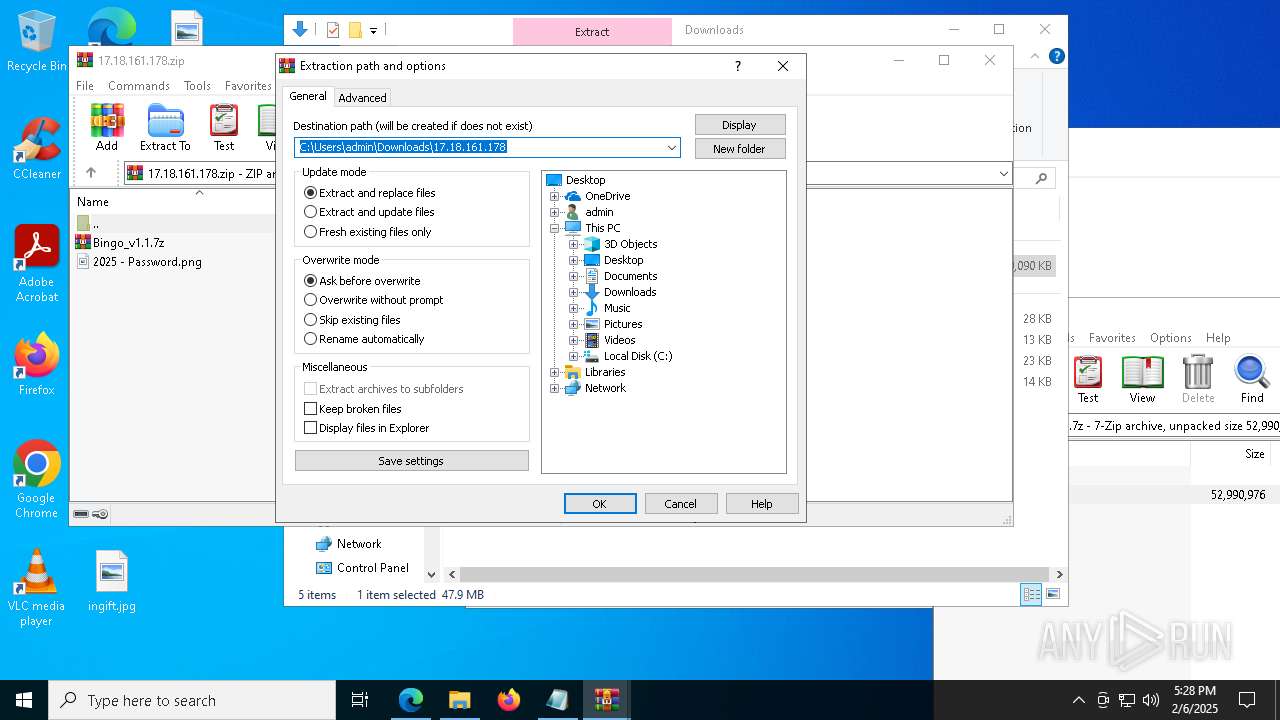Select Google Chrome desktop icon
1280x720 pixels.
tap(37, 480)
